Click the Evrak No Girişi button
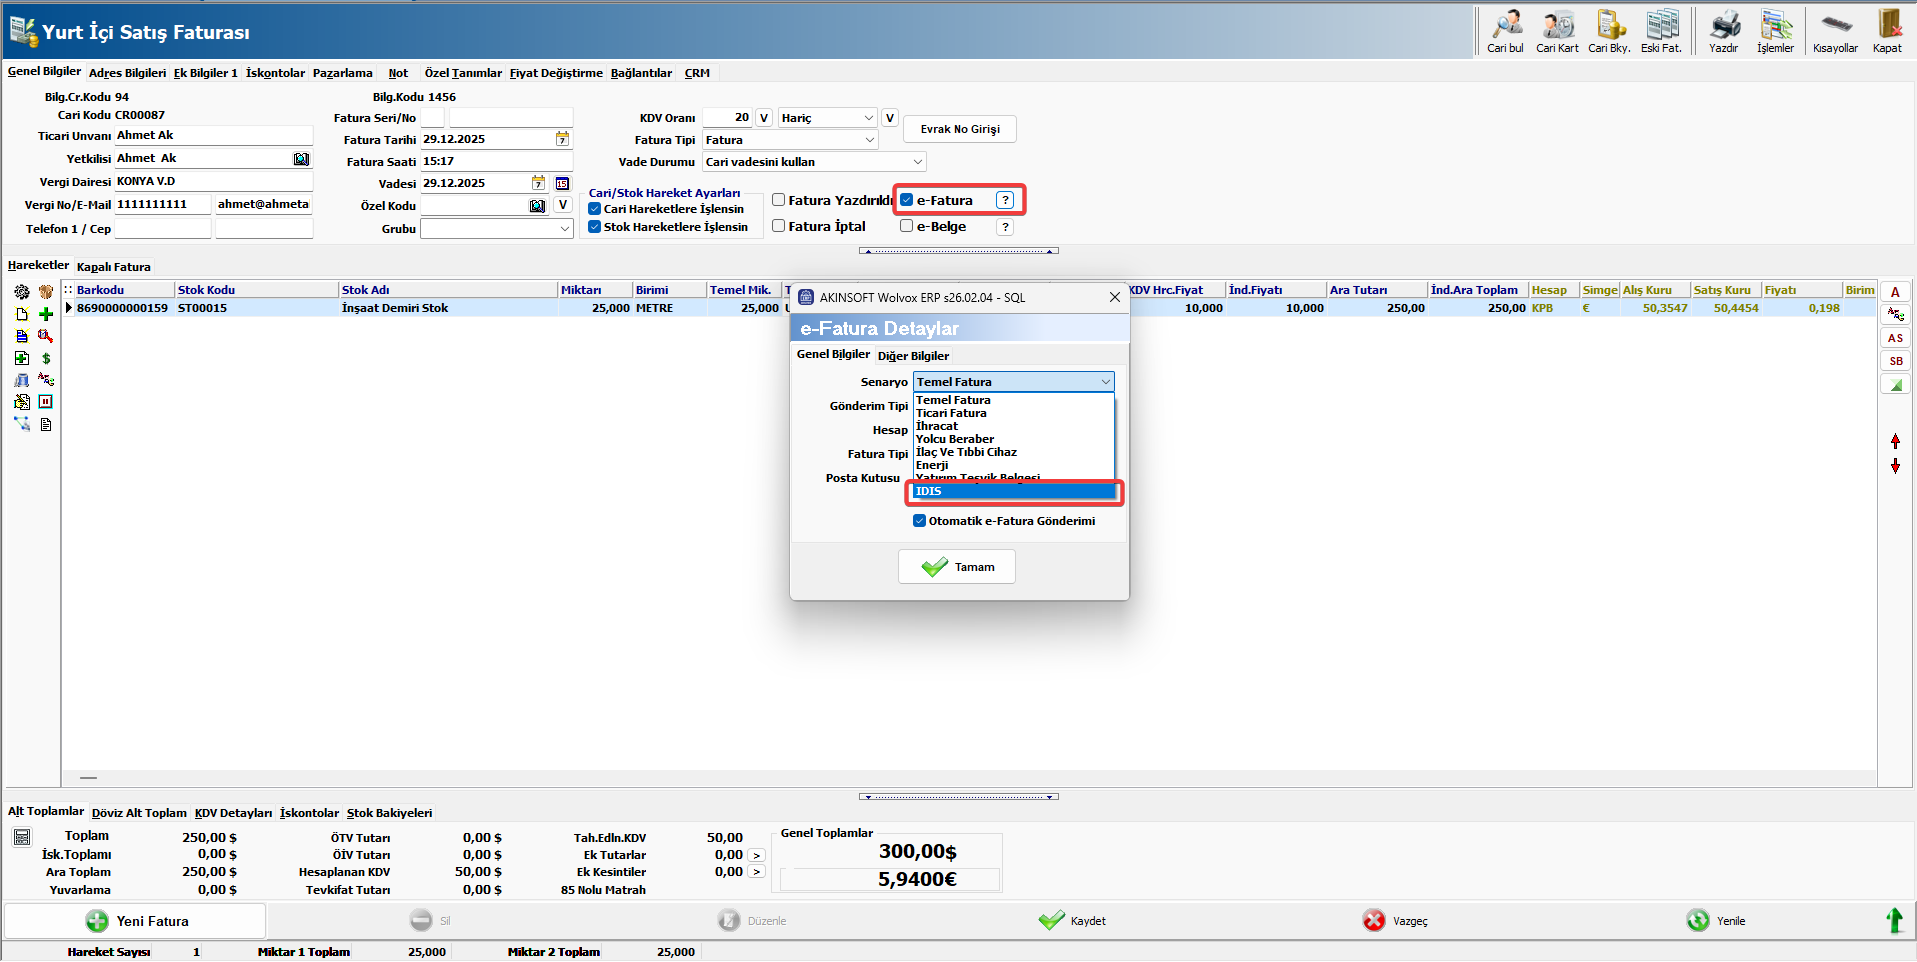Viewport: 1917px width, 962px height. coord(959,129)
